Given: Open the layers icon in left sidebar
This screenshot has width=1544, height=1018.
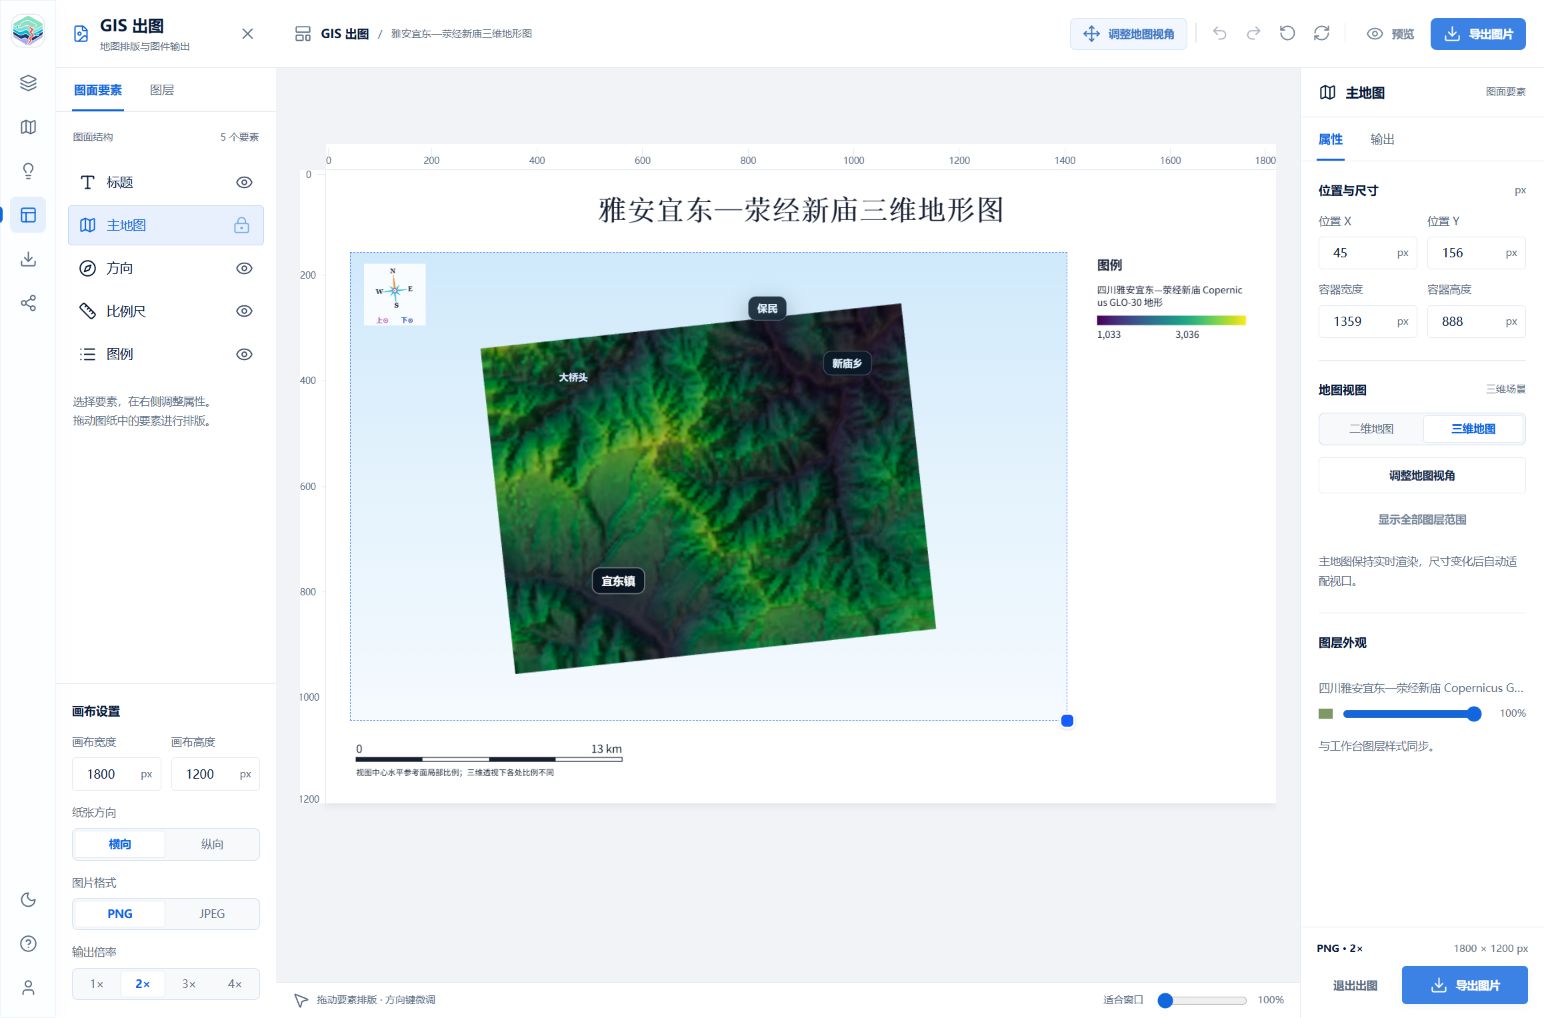Looking at the screenshot, I should pyautogui.click(x=28, y=83).
